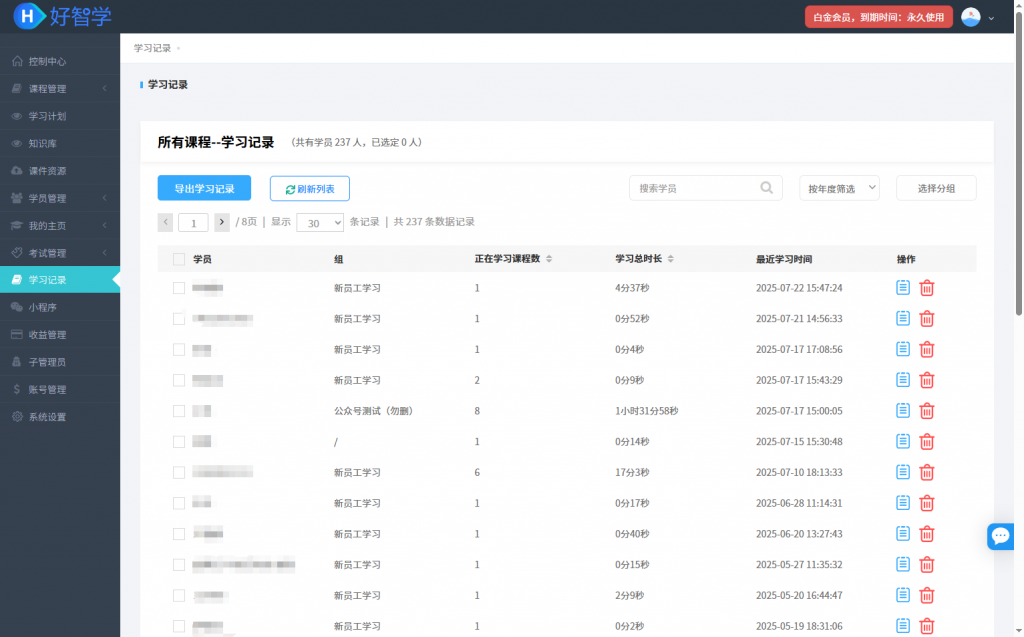1024x637 pixels.
Task: Toggle the select-all checkbox in table header
Action: (179, 259)
